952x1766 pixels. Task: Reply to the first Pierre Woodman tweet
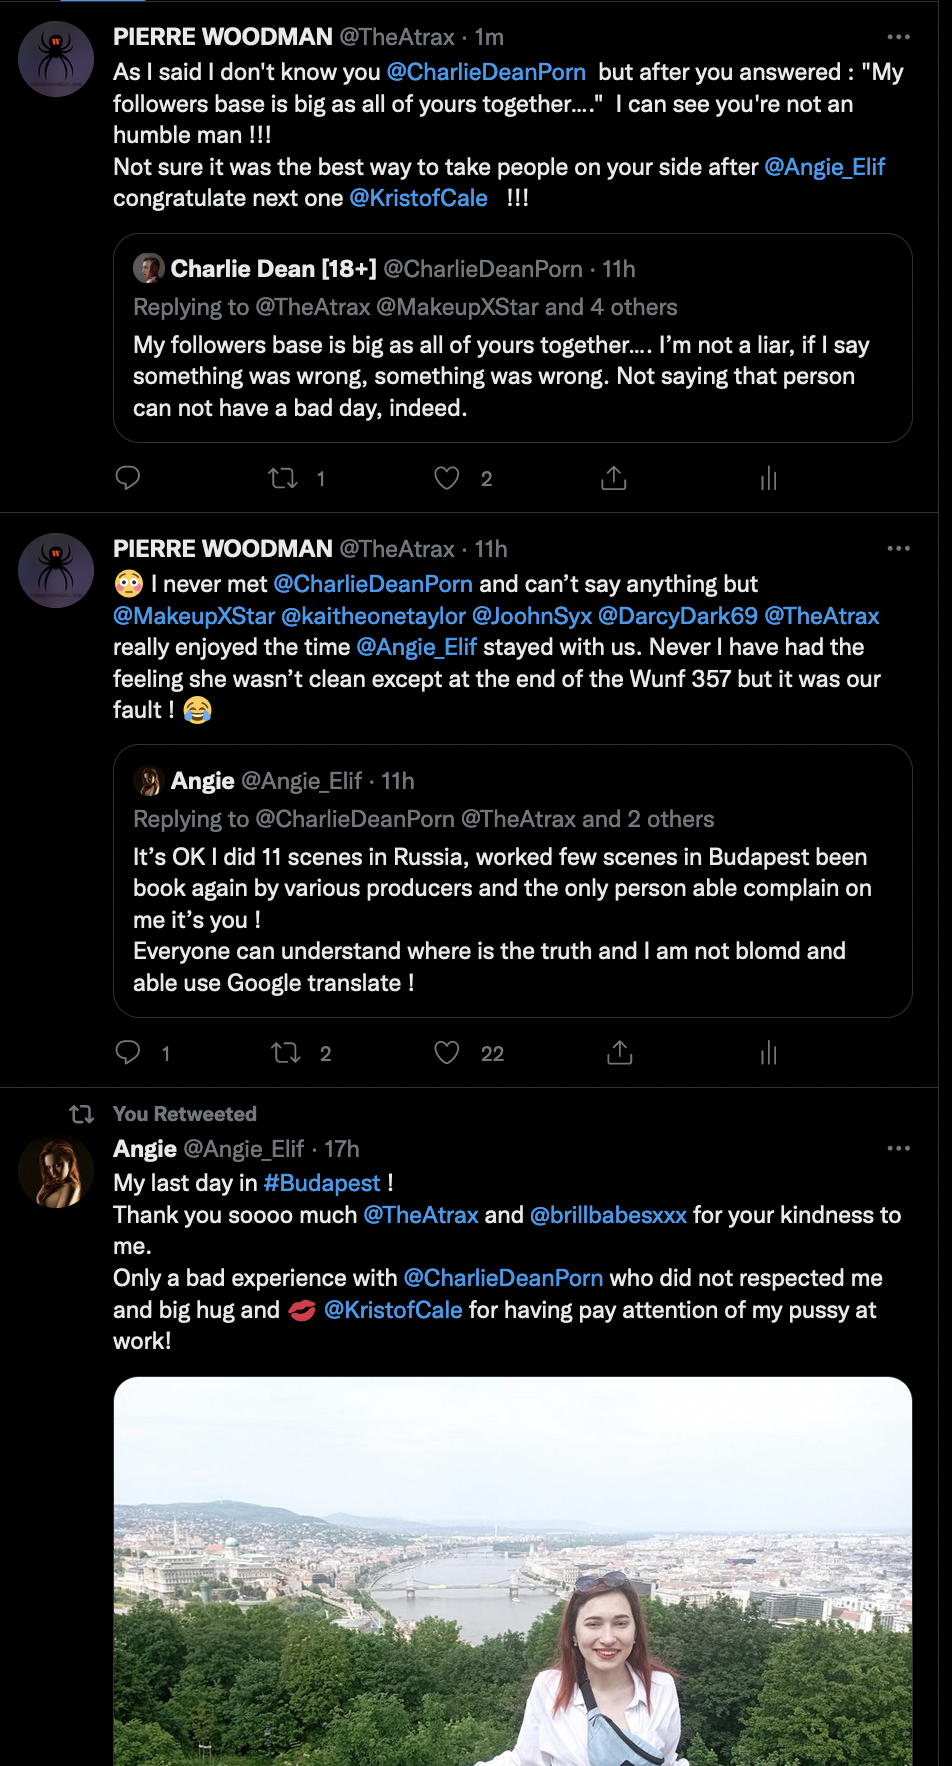(128, 478)
